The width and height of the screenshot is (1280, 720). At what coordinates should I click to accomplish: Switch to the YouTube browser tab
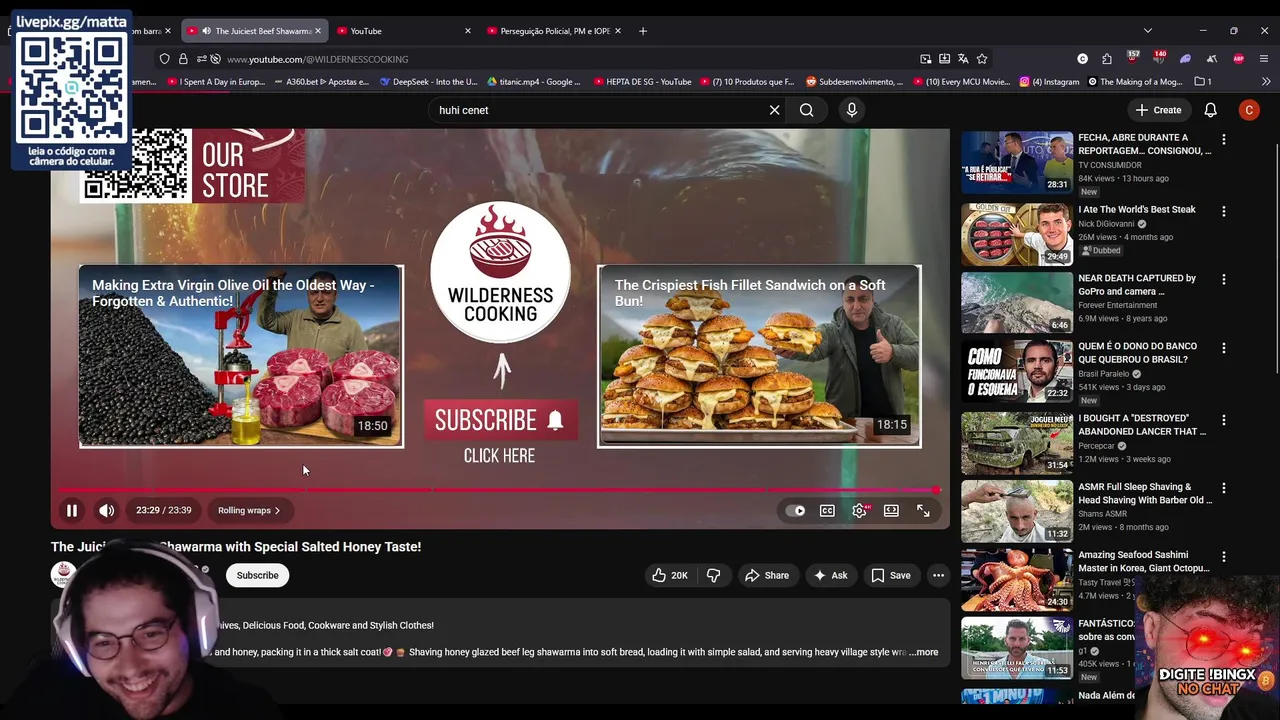pyautogui.click(x=405, y=31)
